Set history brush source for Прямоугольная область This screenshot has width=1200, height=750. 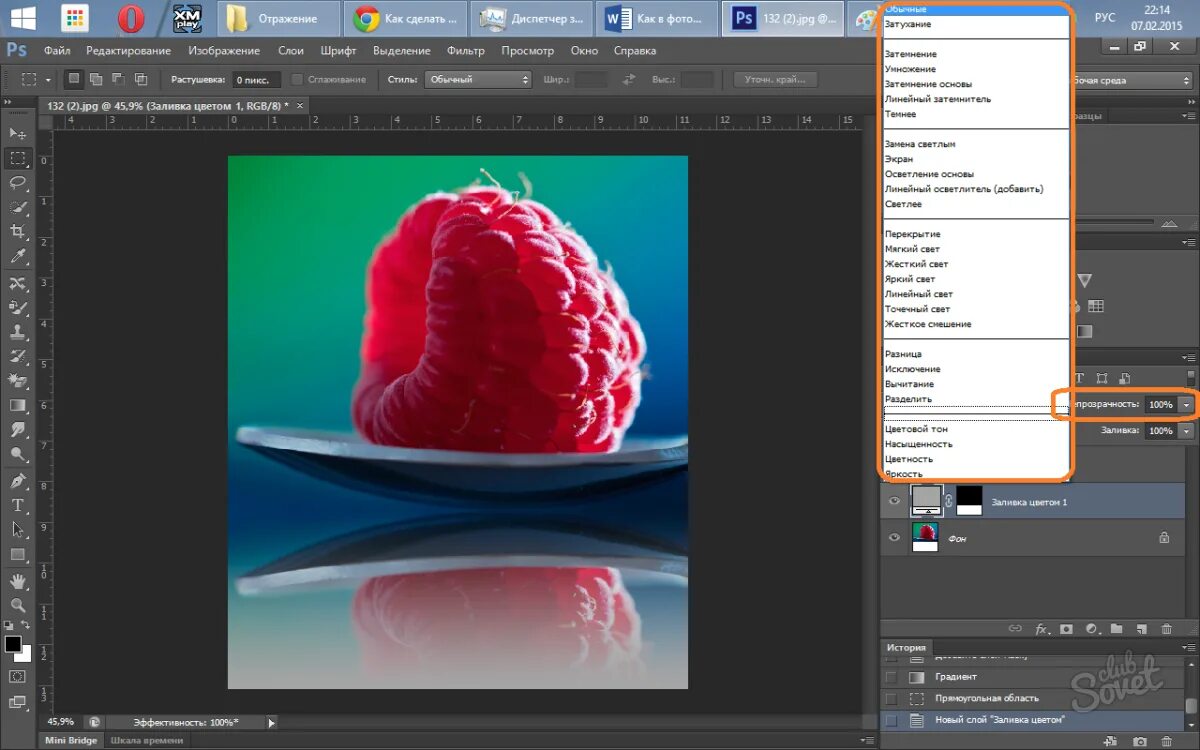pyautogui.click(x=891, y=698)
